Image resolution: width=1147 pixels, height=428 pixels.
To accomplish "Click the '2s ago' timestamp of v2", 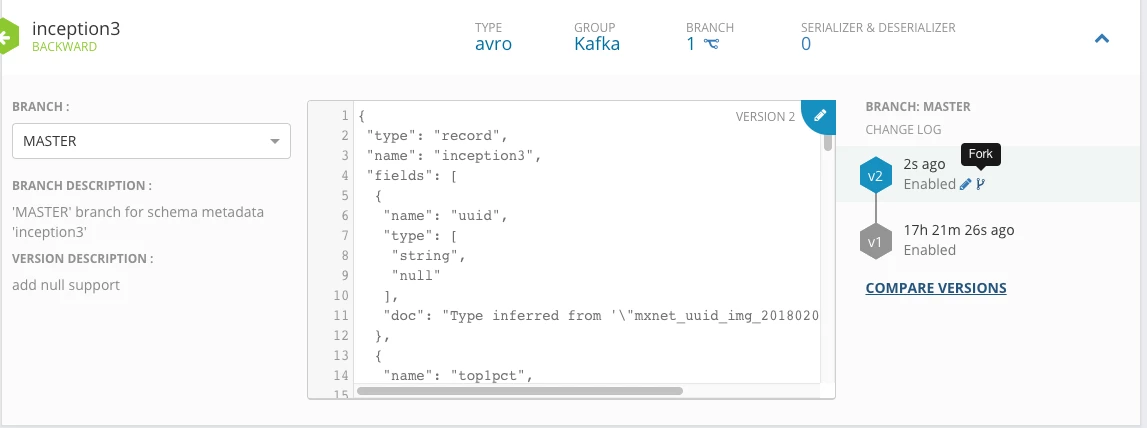I will (x=924, y=164).
